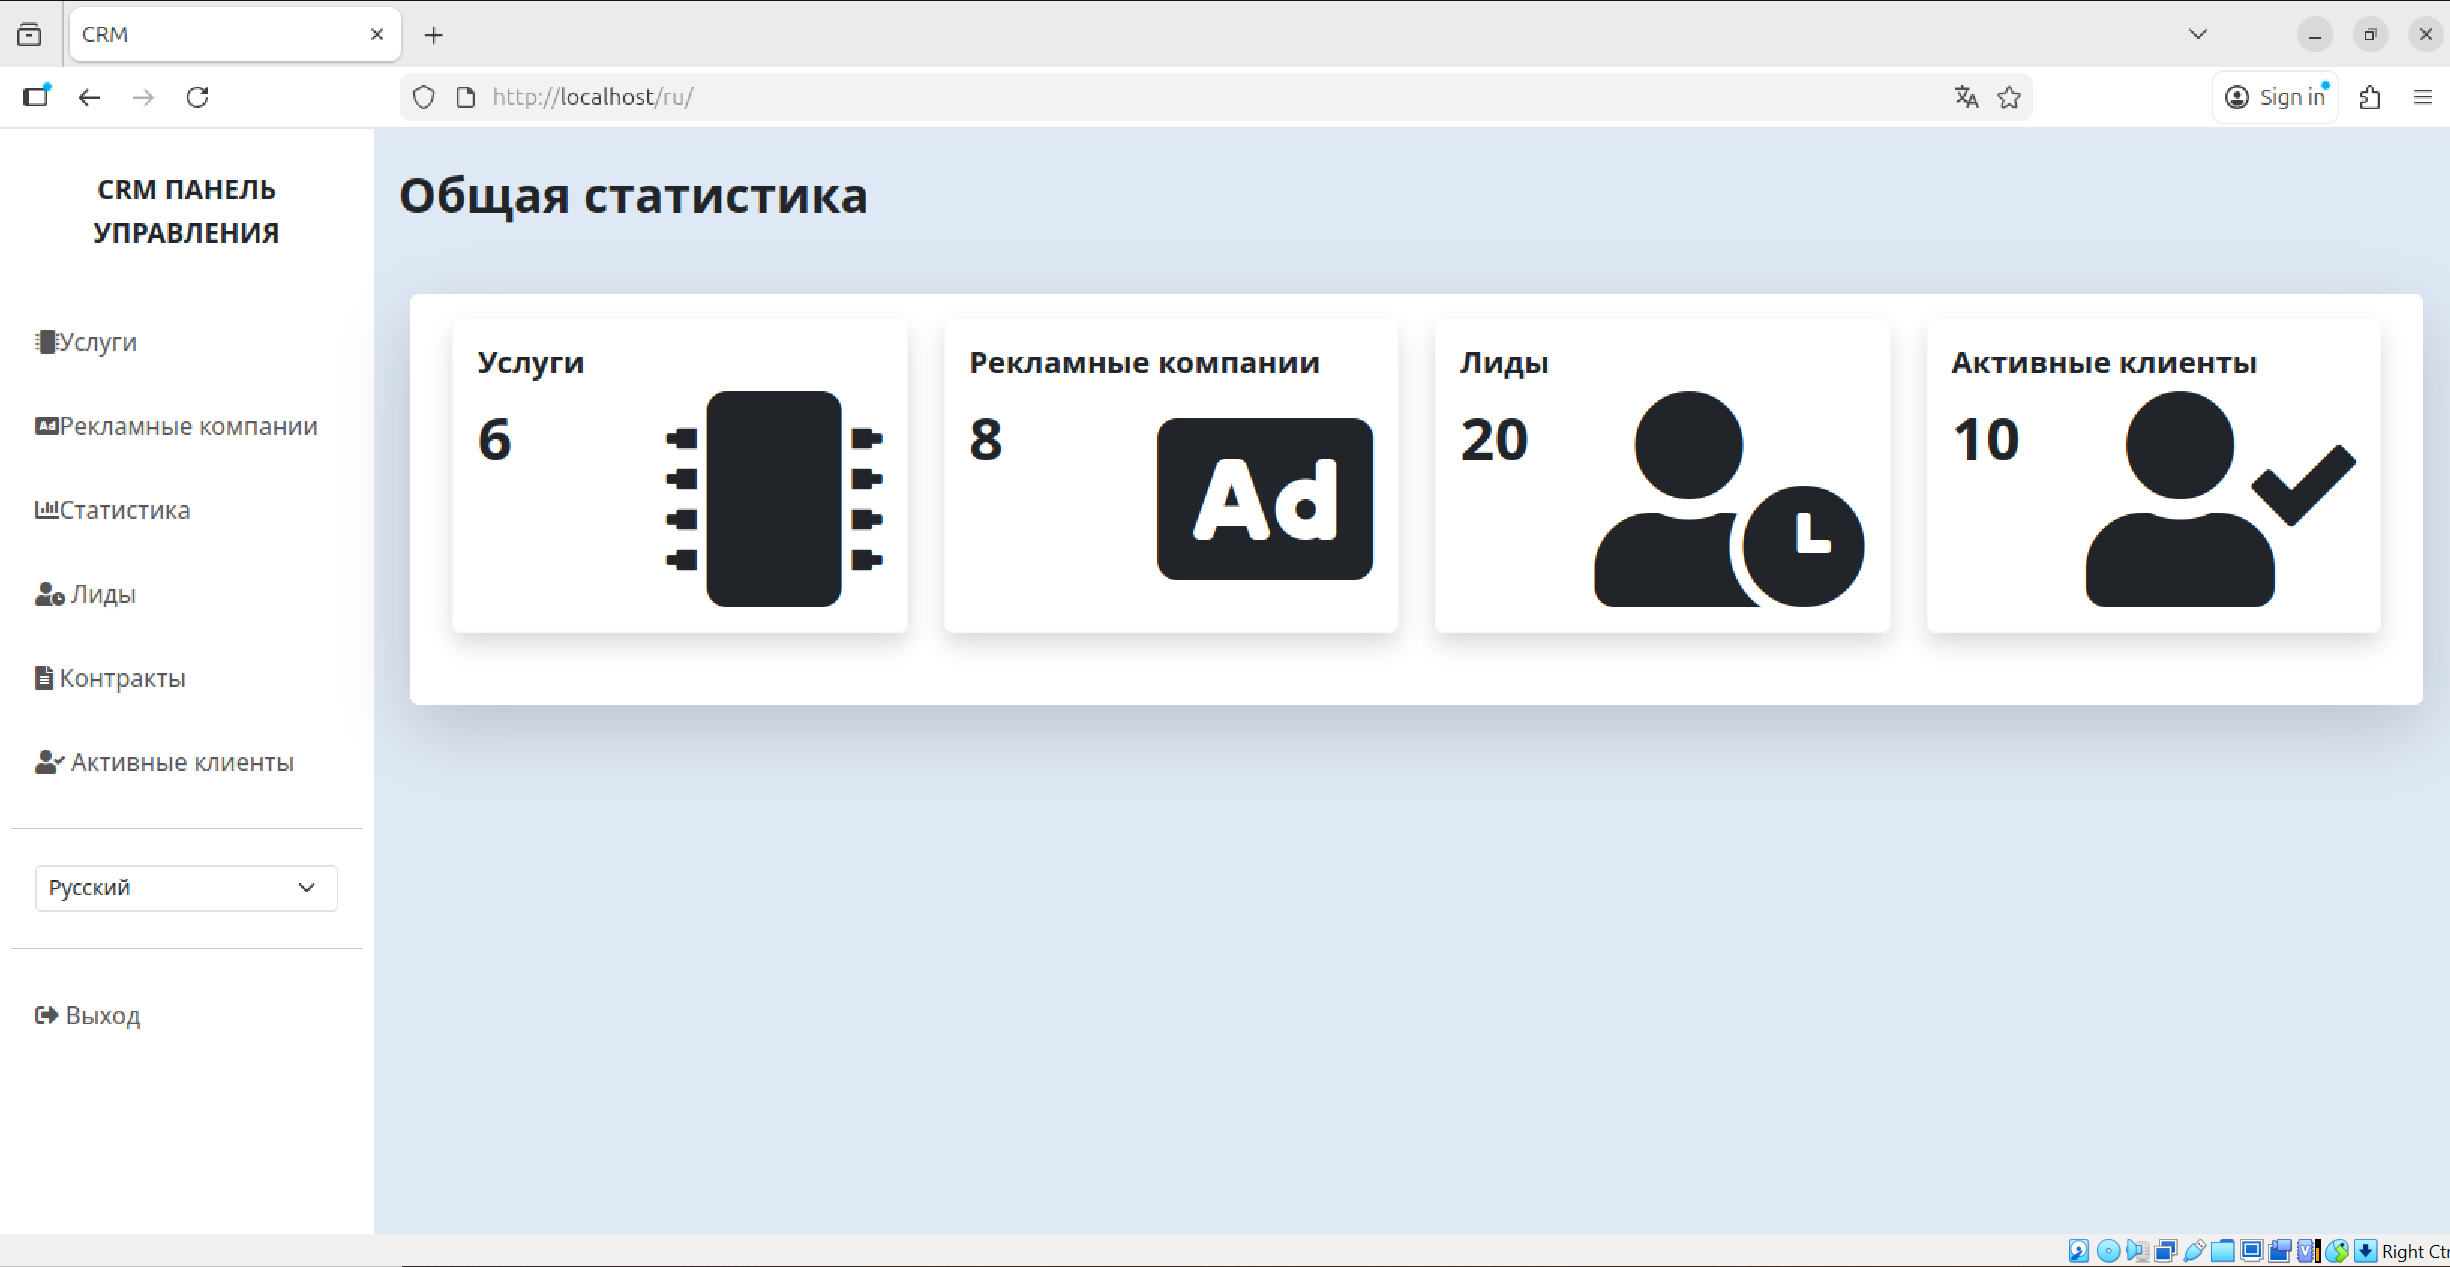The height and width of the screenshot is (1267, 2450).
Task: Click the count 20 in Лиды card
Action: [x=1494, y=440]
